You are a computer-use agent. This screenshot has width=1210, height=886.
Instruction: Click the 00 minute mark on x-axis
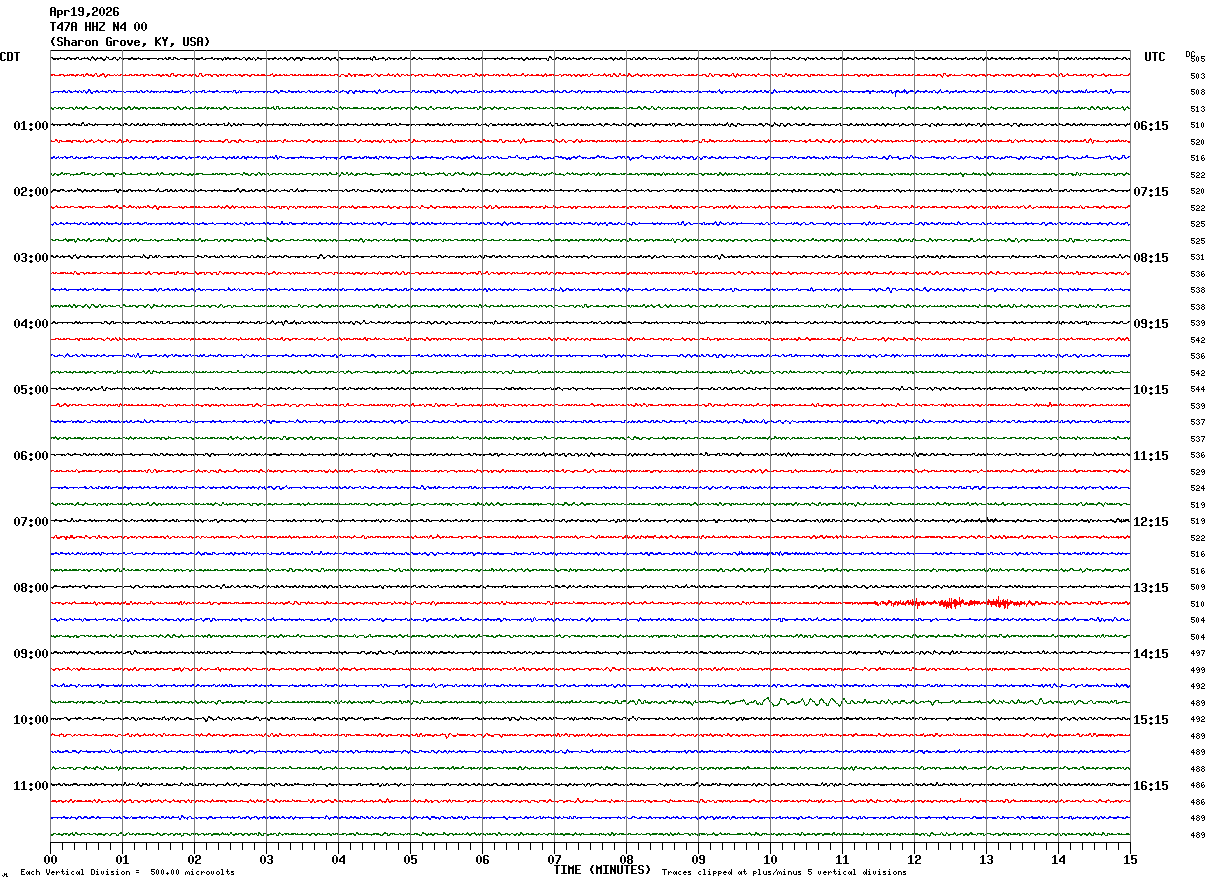tap(51, 859)
